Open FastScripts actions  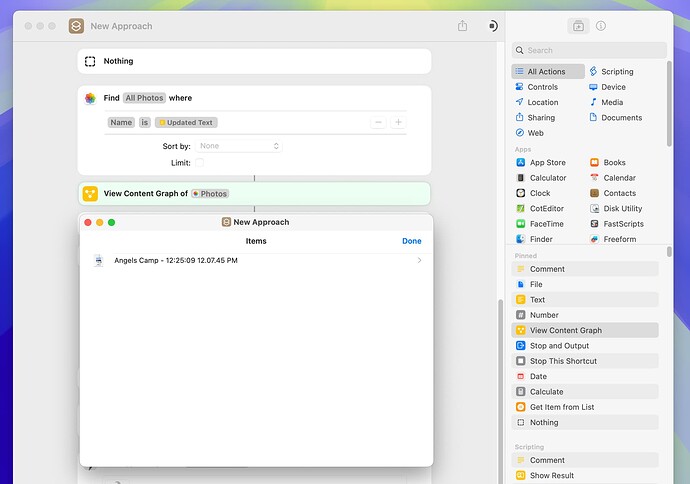coord(617,224)
